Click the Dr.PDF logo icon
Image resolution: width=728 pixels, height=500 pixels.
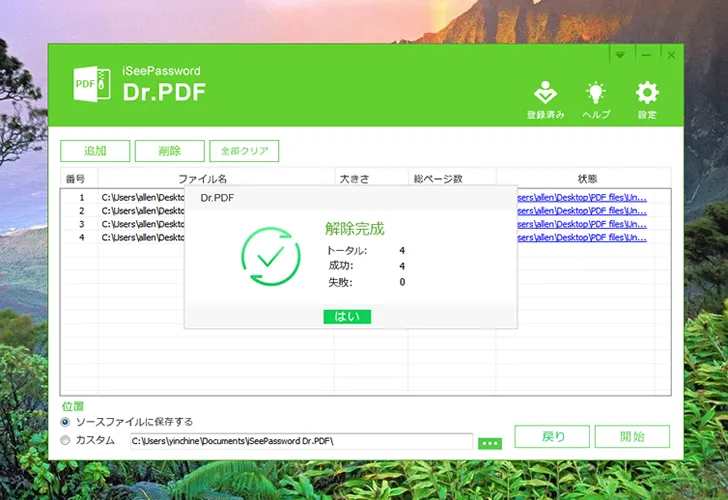tap(92, 84)
